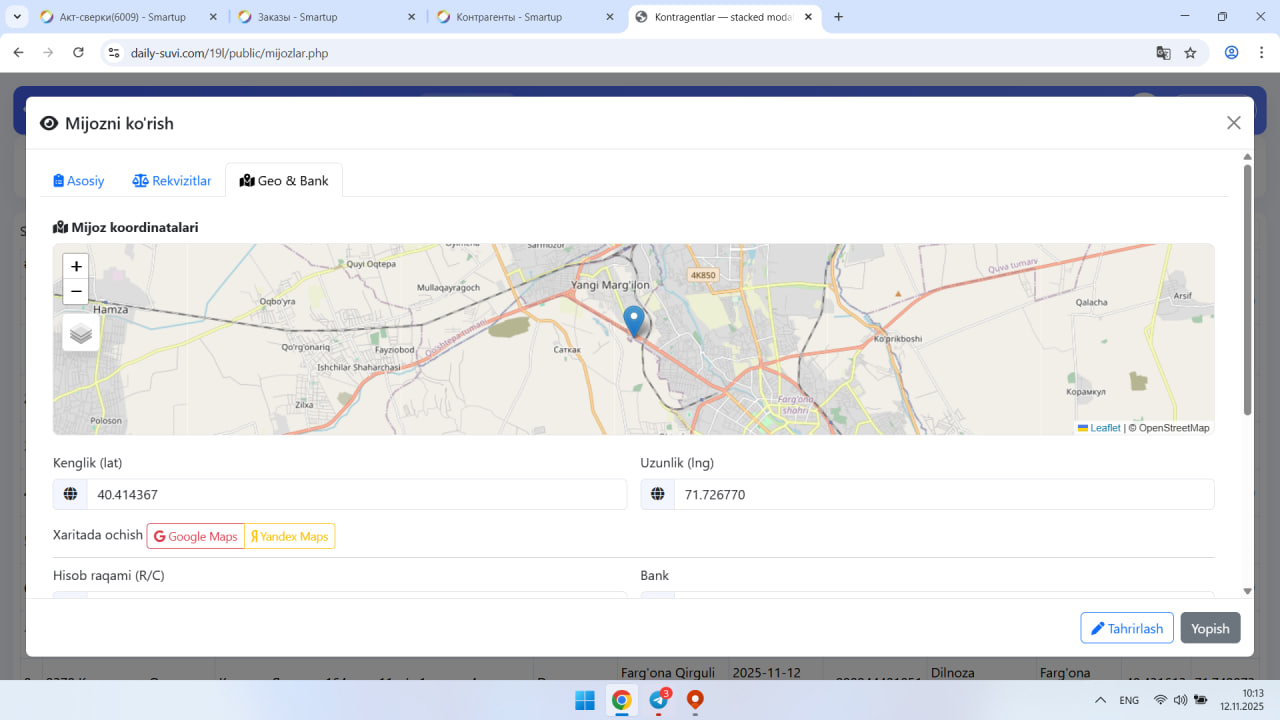
Task: Click the Google Translate icon in address bar
Action: 1163,53
